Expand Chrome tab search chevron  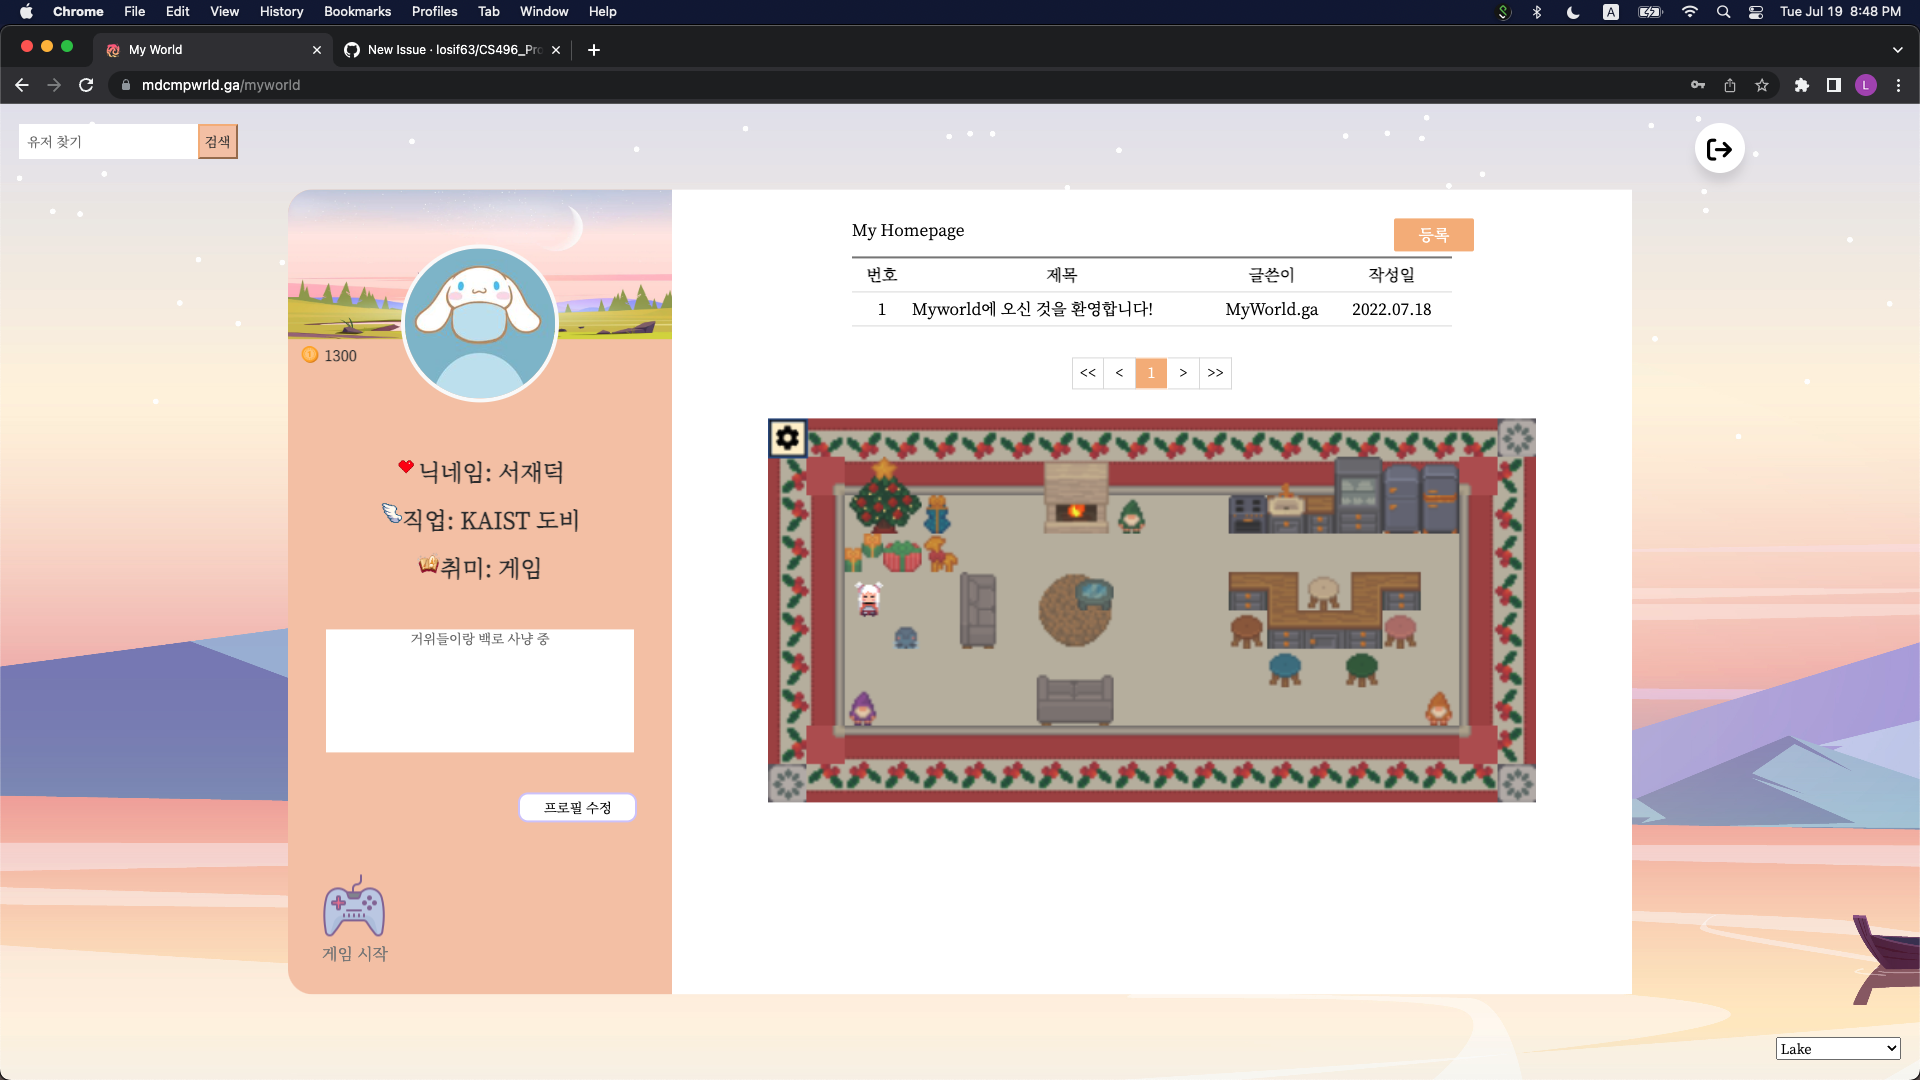coord(1898,50)
